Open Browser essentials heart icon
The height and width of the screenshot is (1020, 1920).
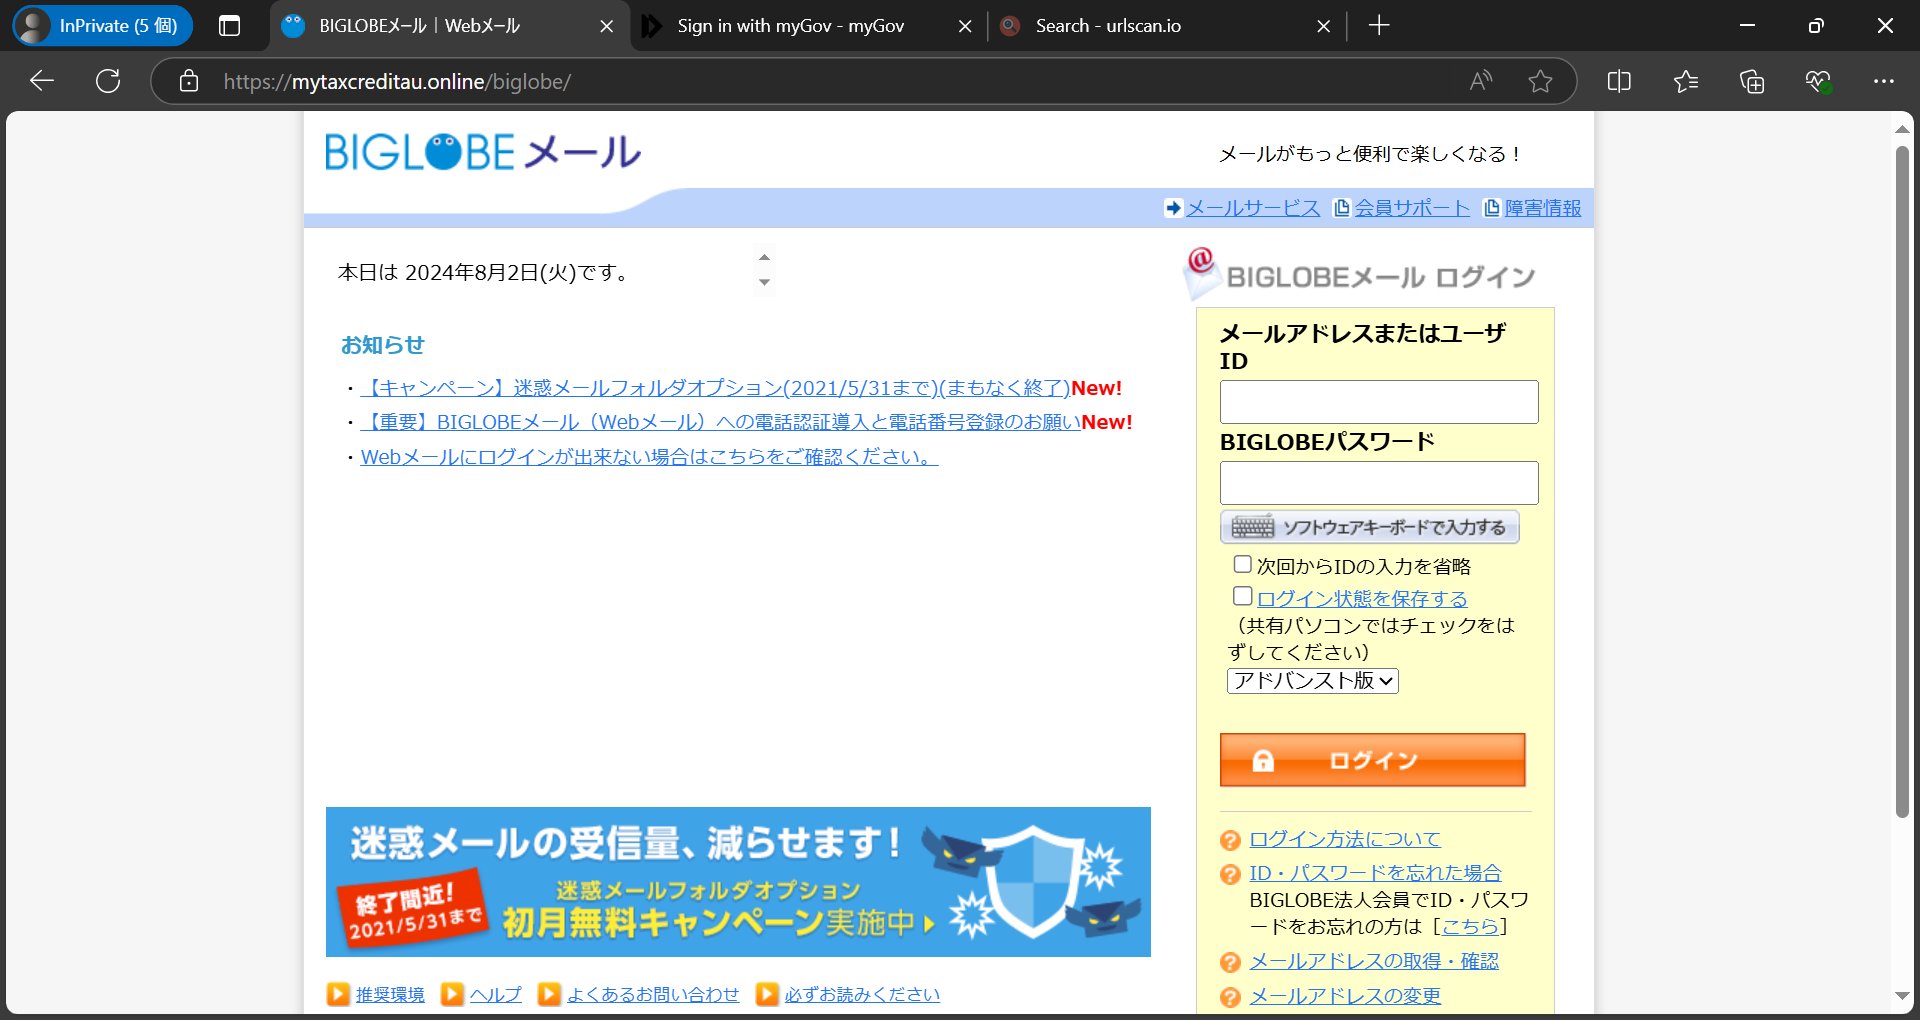point(1818,81)
